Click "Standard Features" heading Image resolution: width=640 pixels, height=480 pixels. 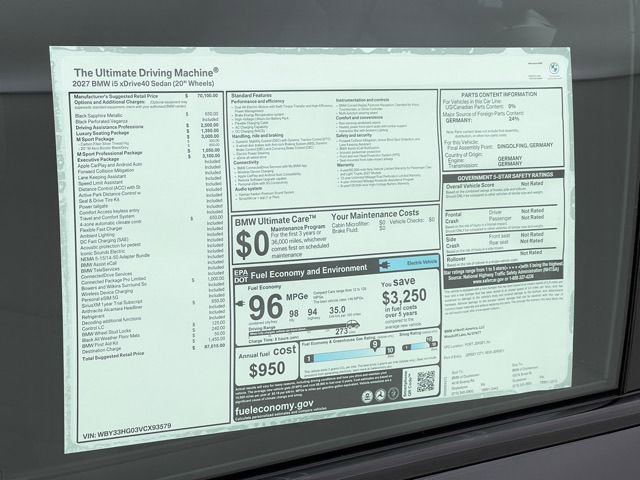coord(251,96)
